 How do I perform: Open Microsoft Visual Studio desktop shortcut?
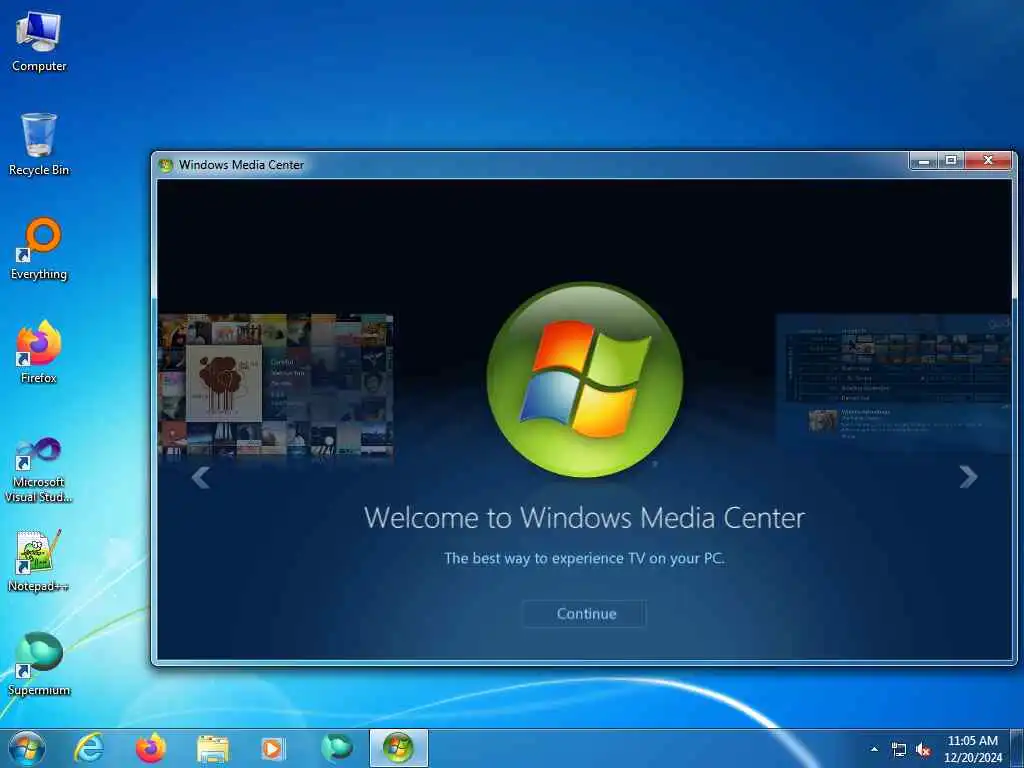coord(39,470)
